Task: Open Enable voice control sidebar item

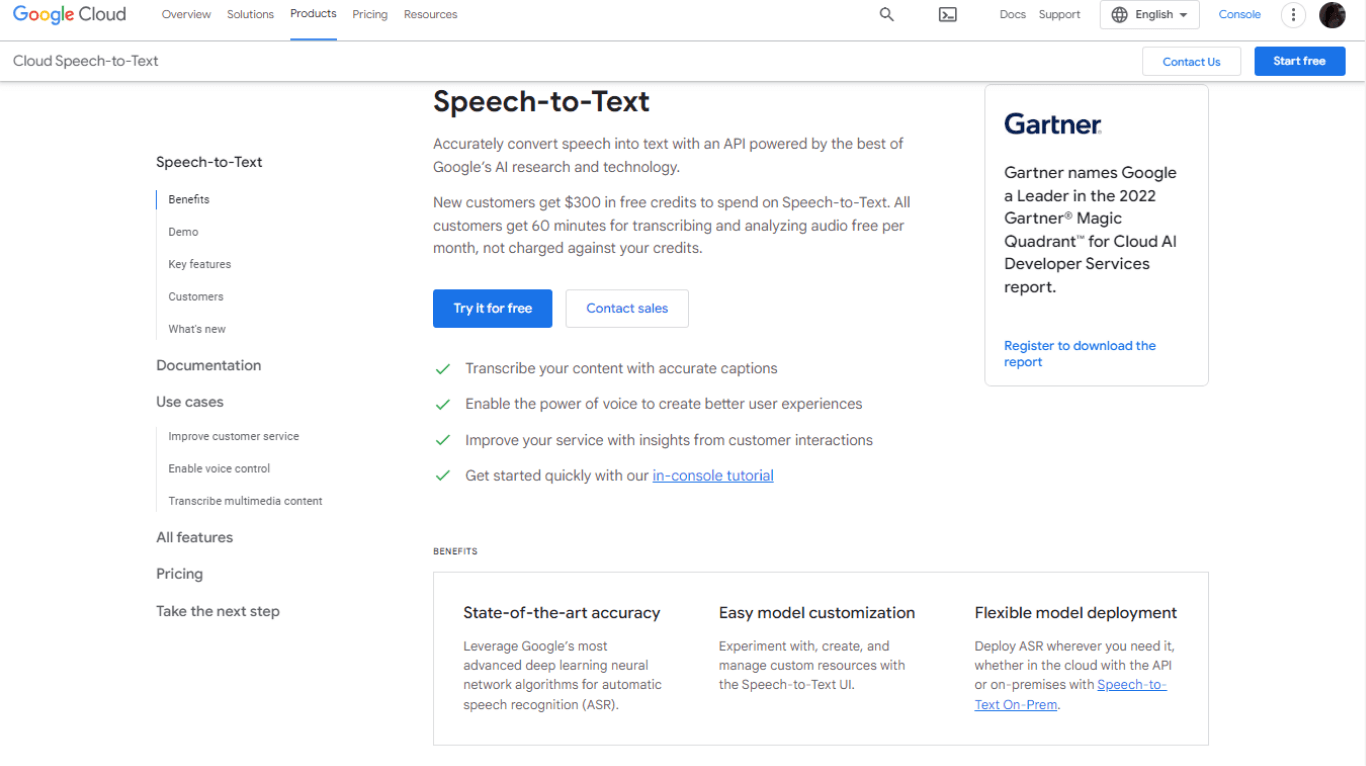Action: 219,469
